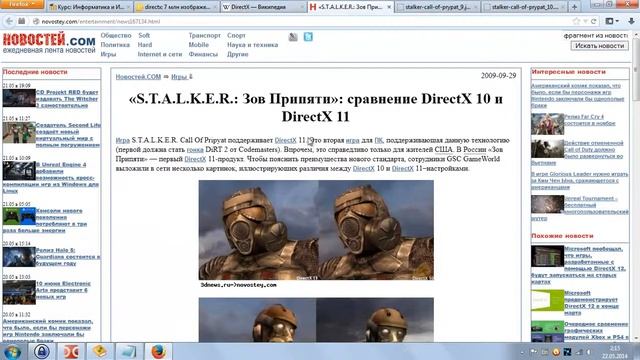Open the Internet и сети section
This screenshot has height=360, width=640.
pyautogui.click(x=160, y=54)
